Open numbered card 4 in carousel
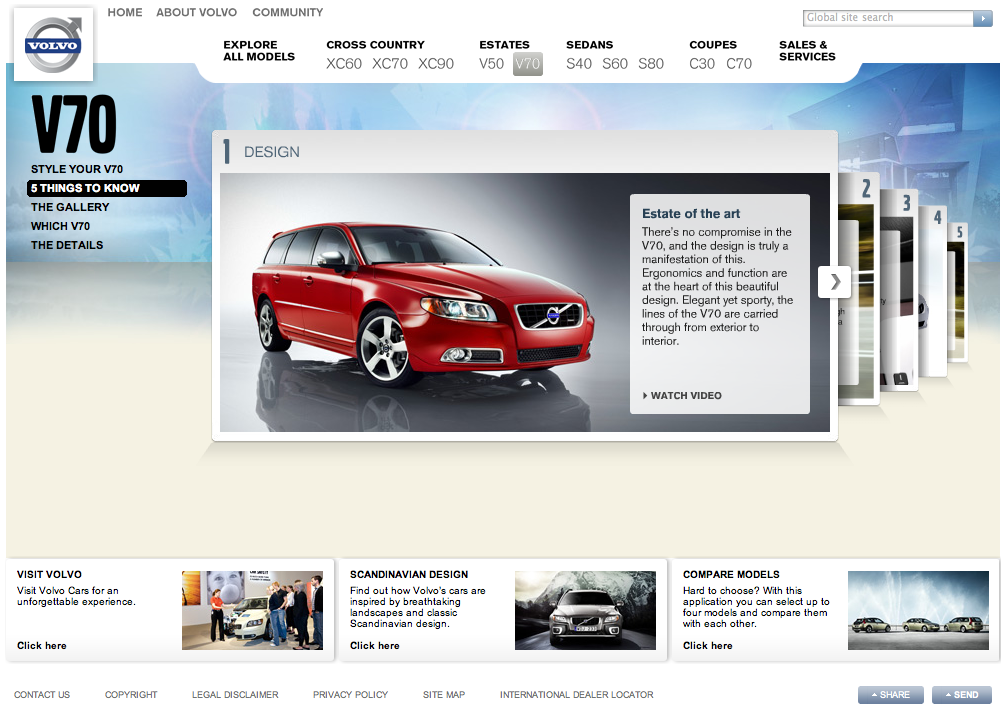Image resolution: width=1005 pixels, height=720 pixels. pyautogui.click(x=937, y=217)
